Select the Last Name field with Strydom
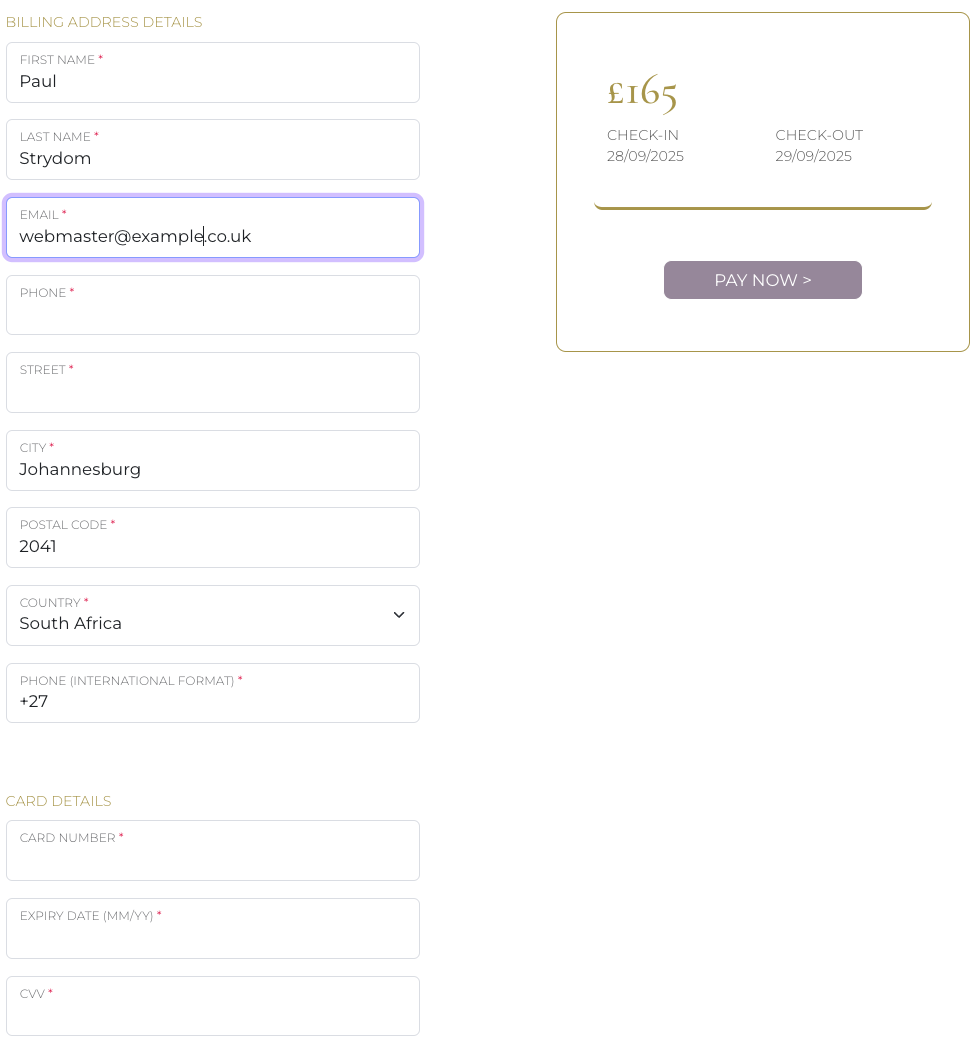979x1044 pixels. click(213, 150)
